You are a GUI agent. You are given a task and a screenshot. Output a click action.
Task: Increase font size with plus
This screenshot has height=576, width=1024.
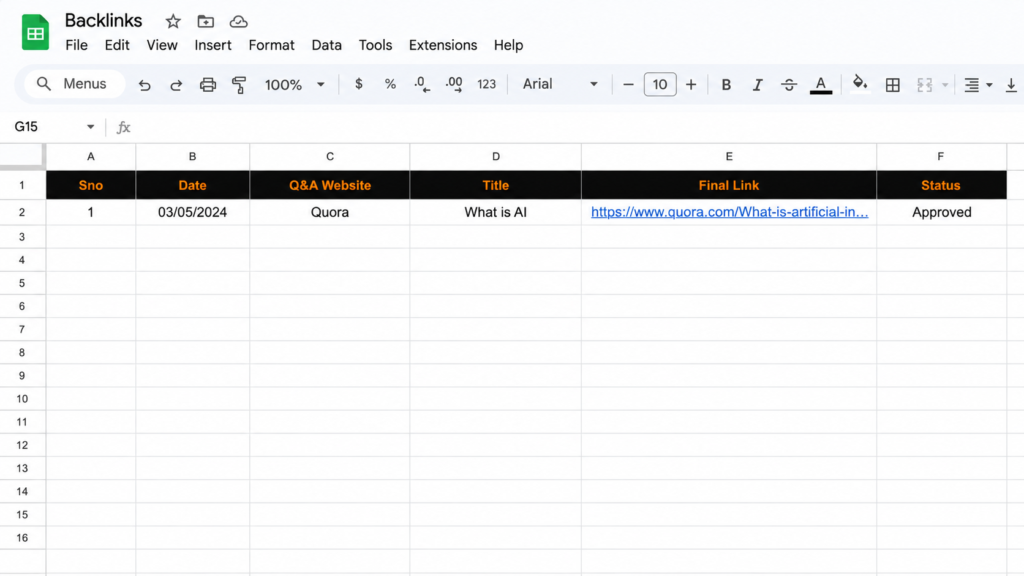[x=691, y=84]
